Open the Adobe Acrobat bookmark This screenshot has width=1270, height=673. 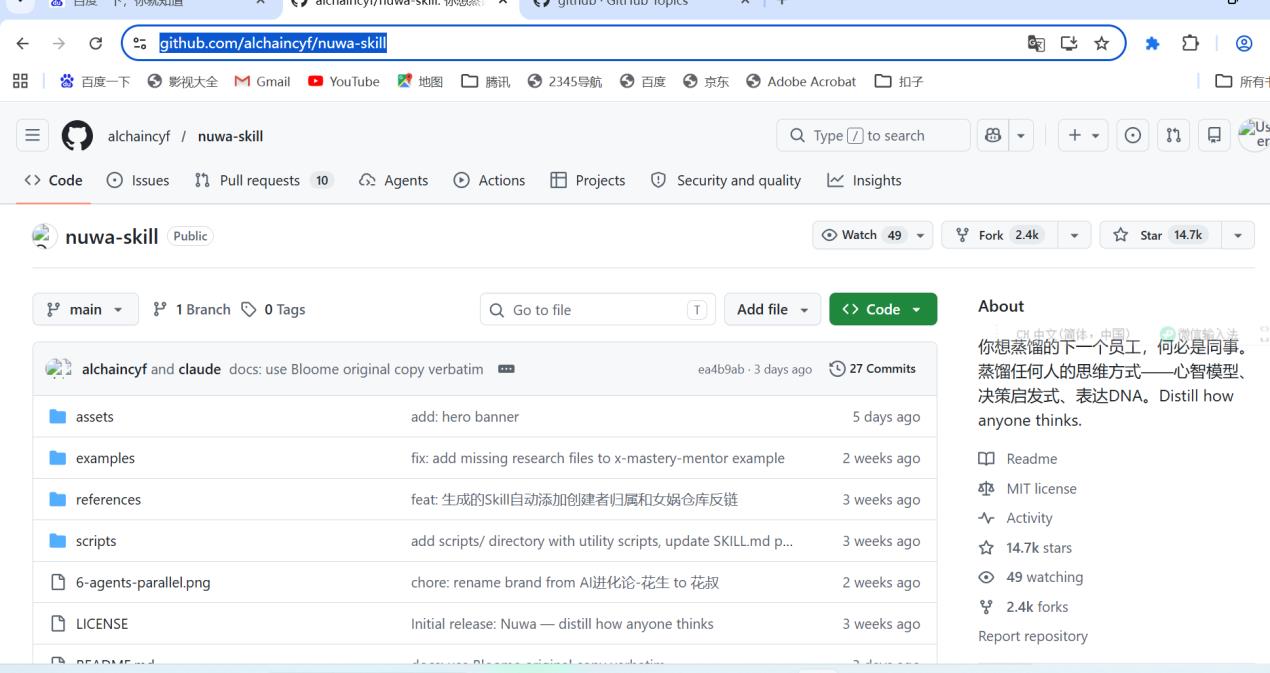click(801, 82)
